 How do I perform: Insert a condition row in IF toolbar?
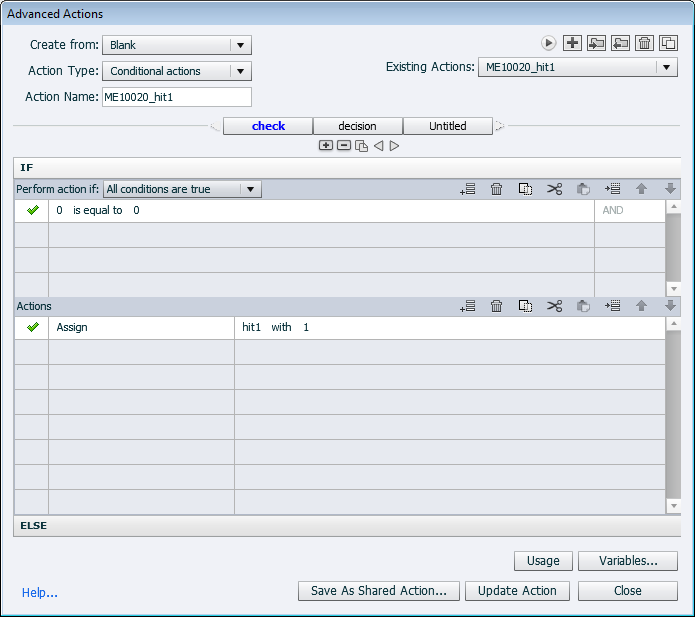click(613, 189)
